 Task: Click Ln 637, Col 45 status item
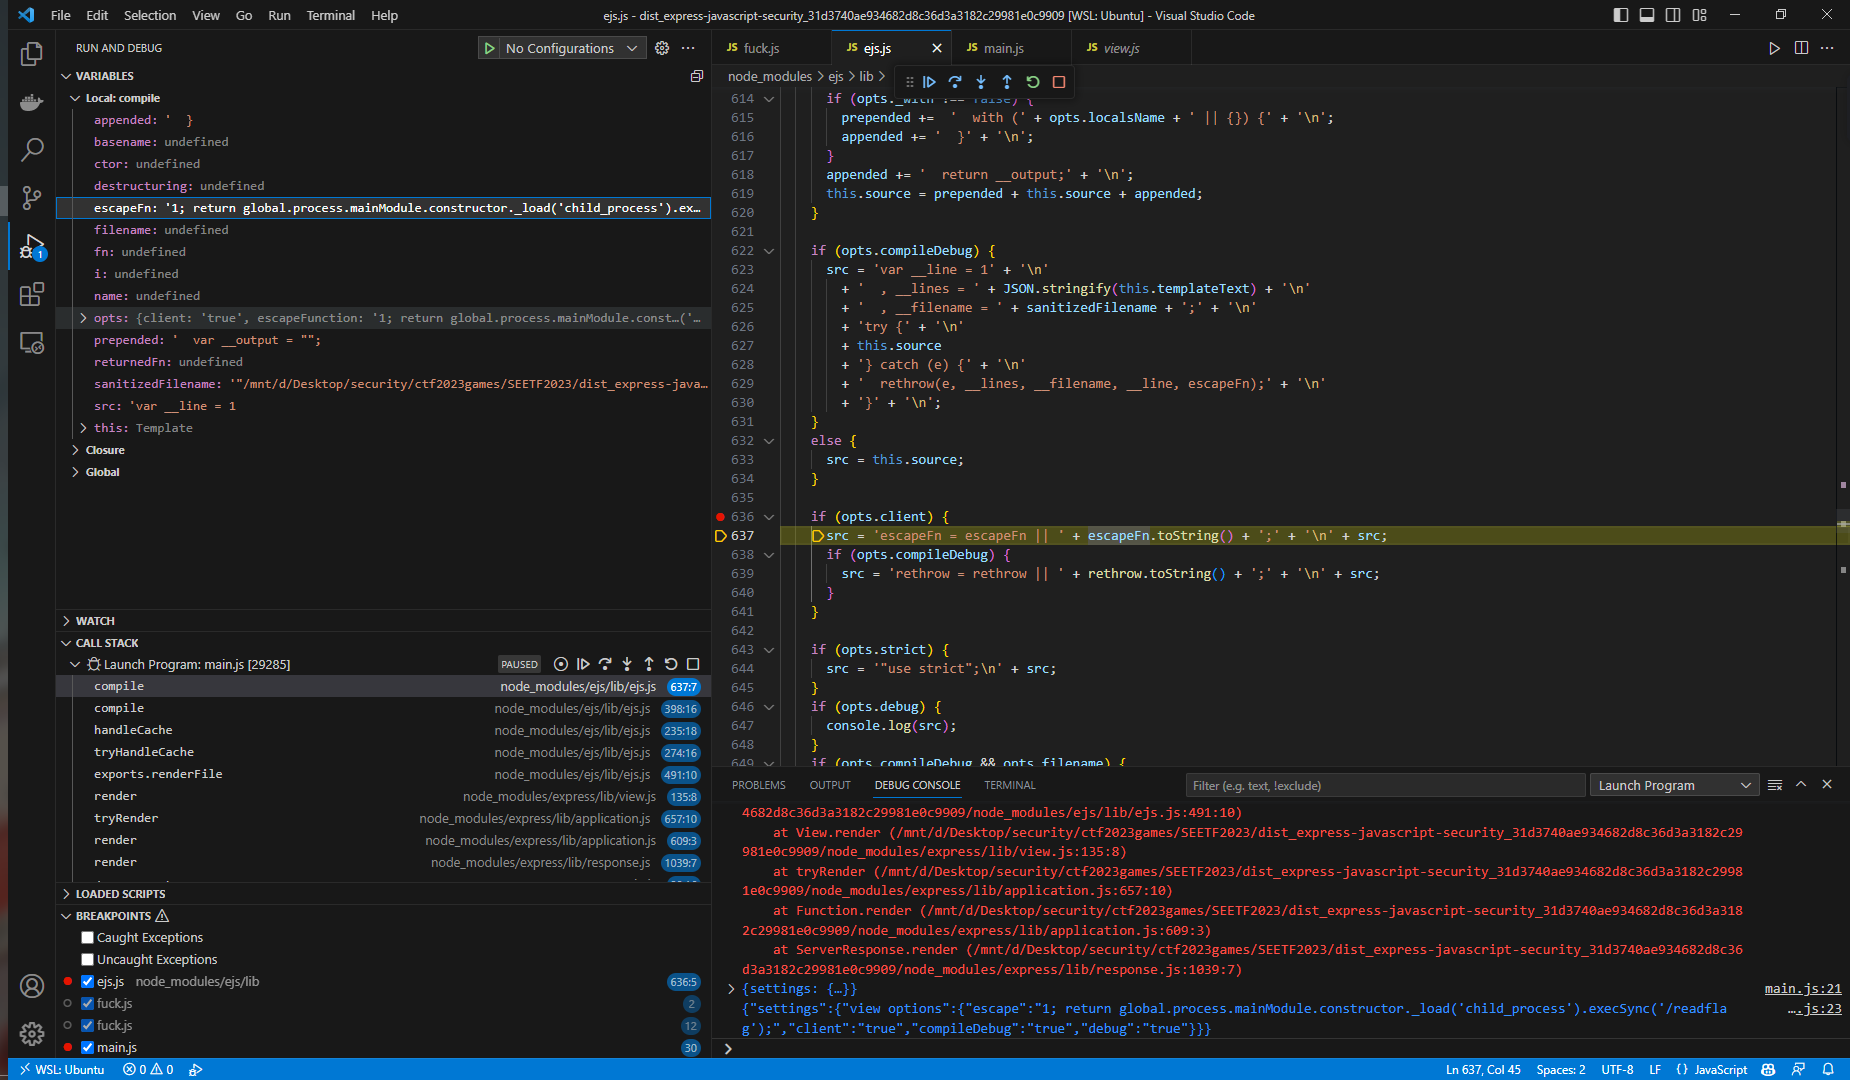click(x=1483, y=1069)
